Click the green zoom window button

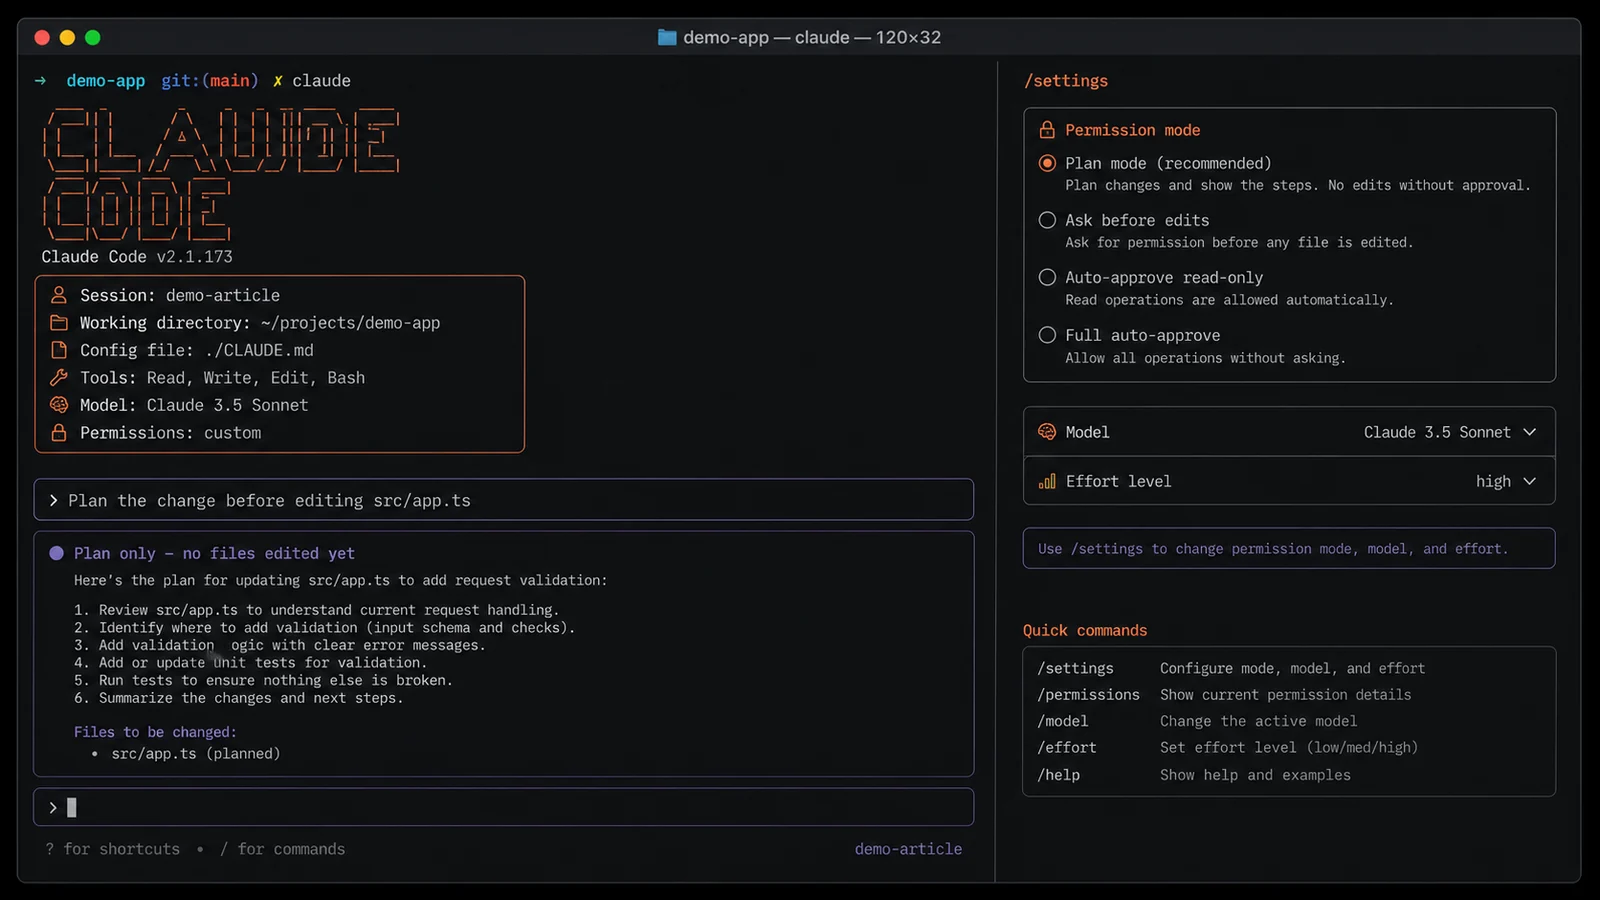[x=93, y=37]
